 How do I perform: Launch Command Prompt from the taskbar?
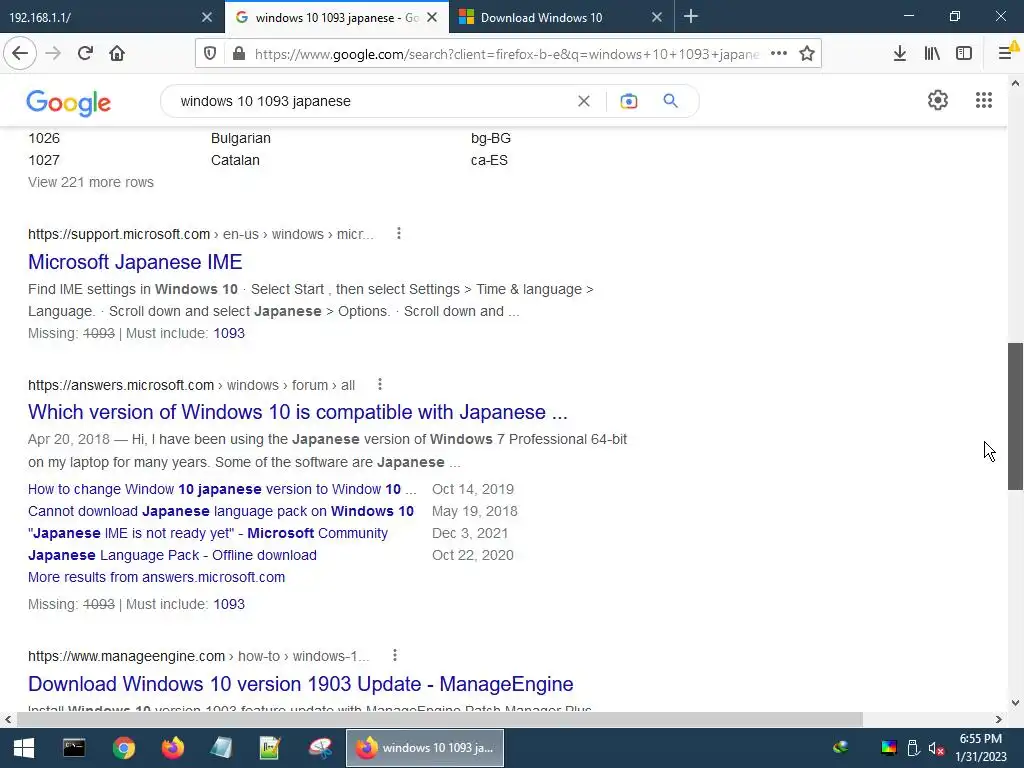74,748
